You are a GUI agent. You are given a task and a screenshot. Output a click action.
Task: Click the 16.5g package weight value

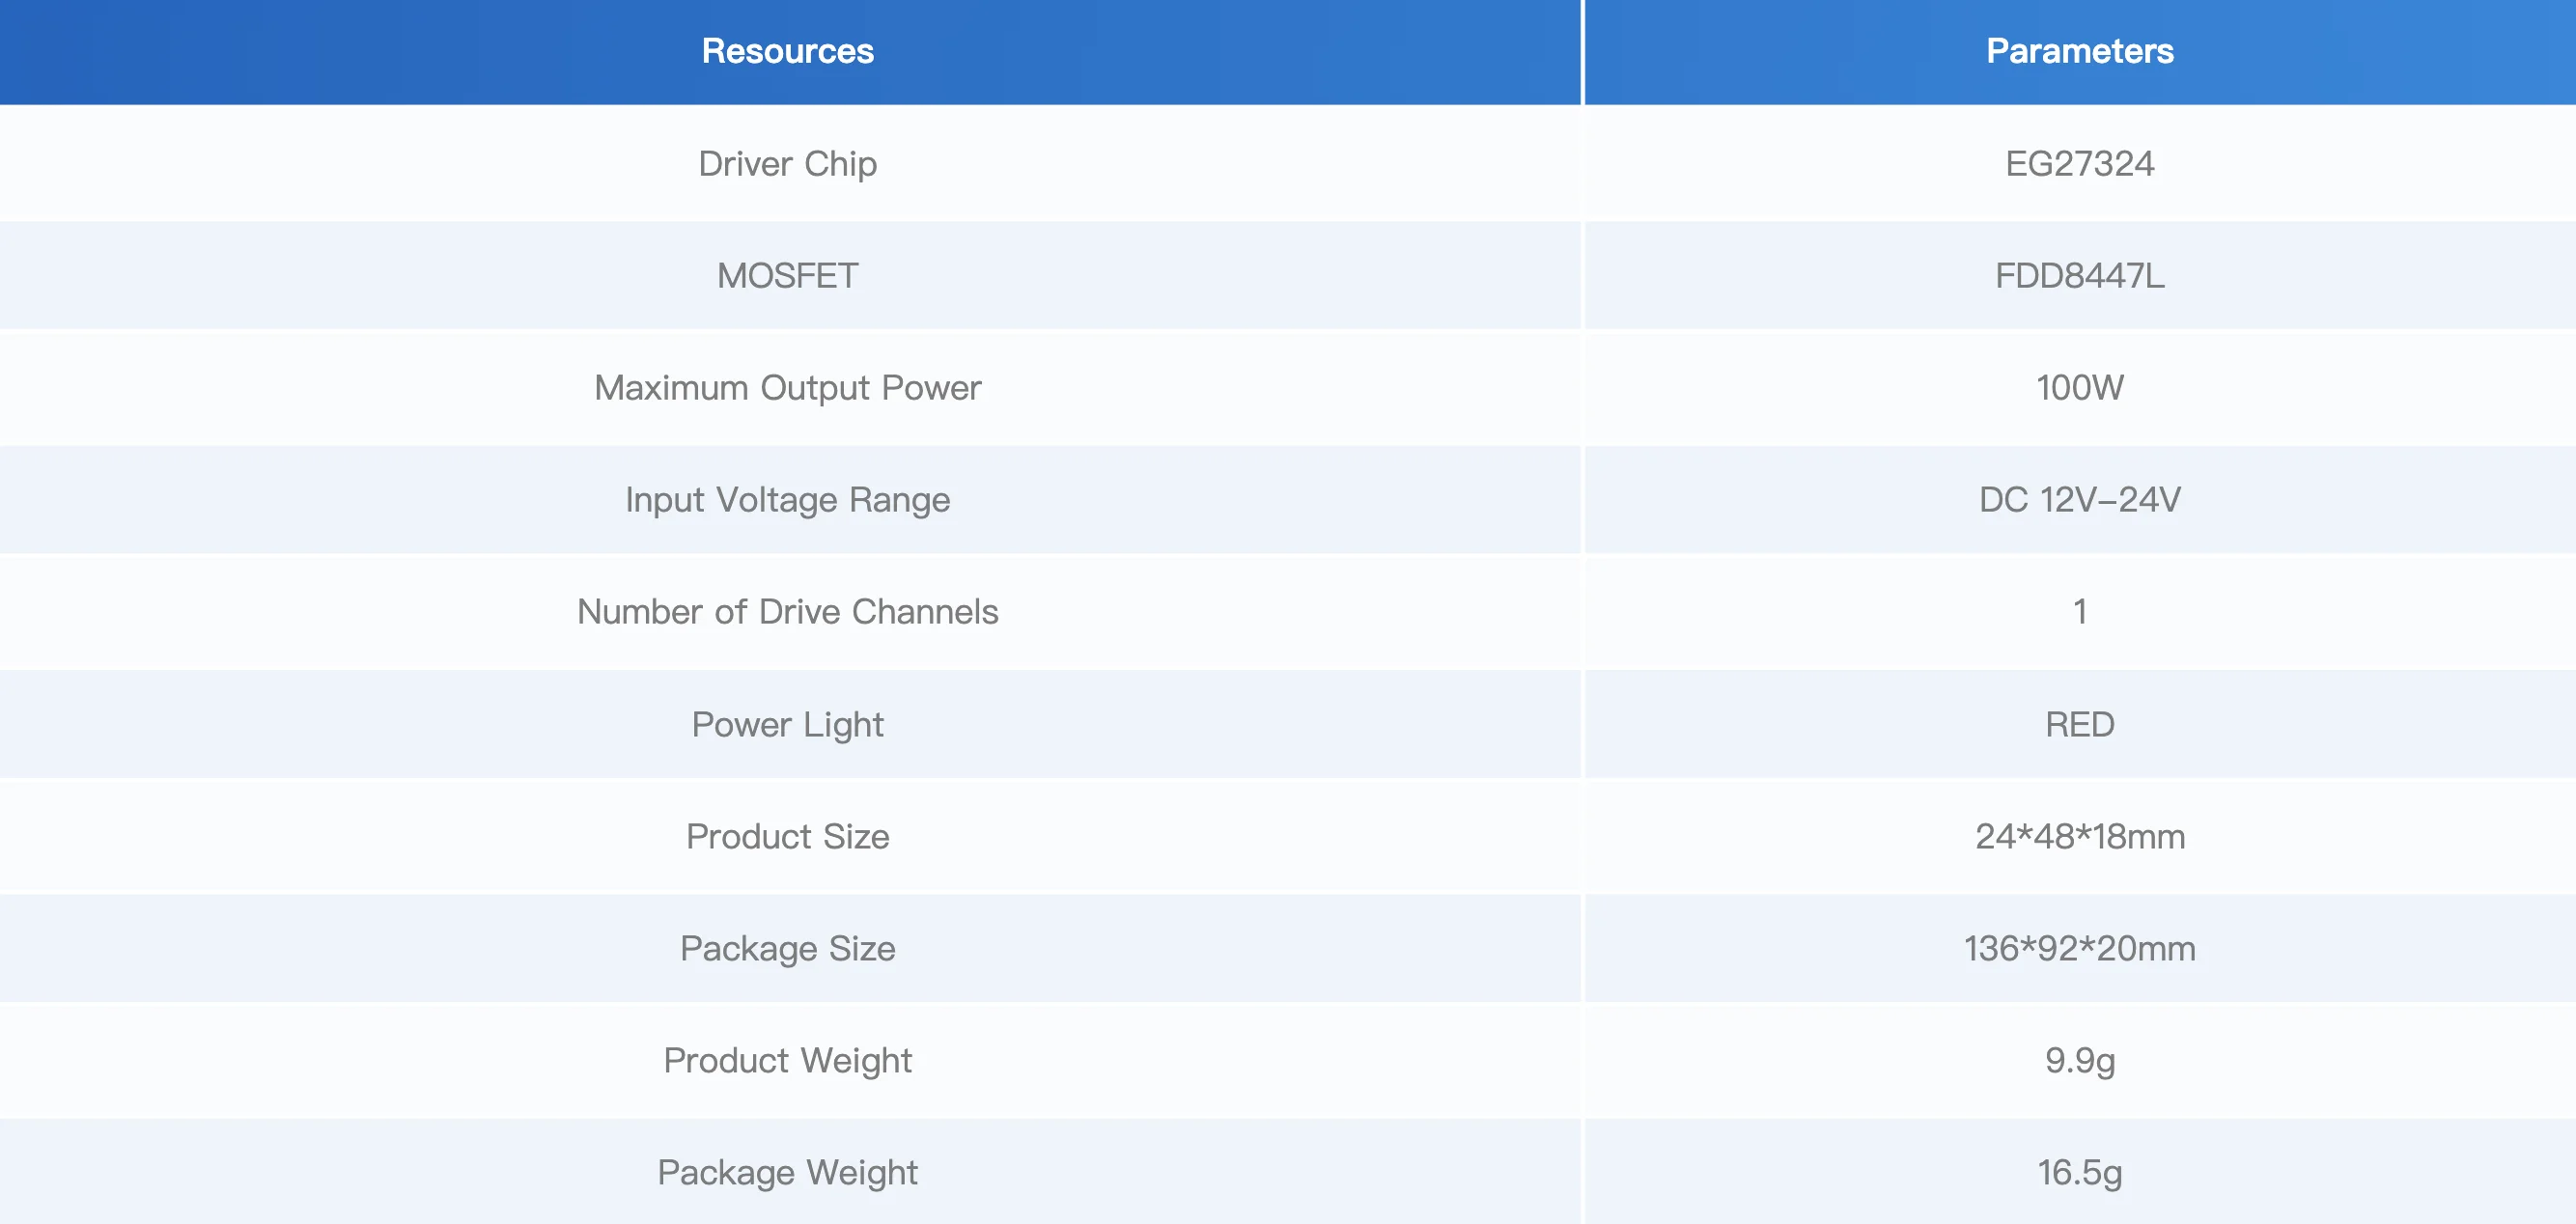click(x=2079, y=1173)
